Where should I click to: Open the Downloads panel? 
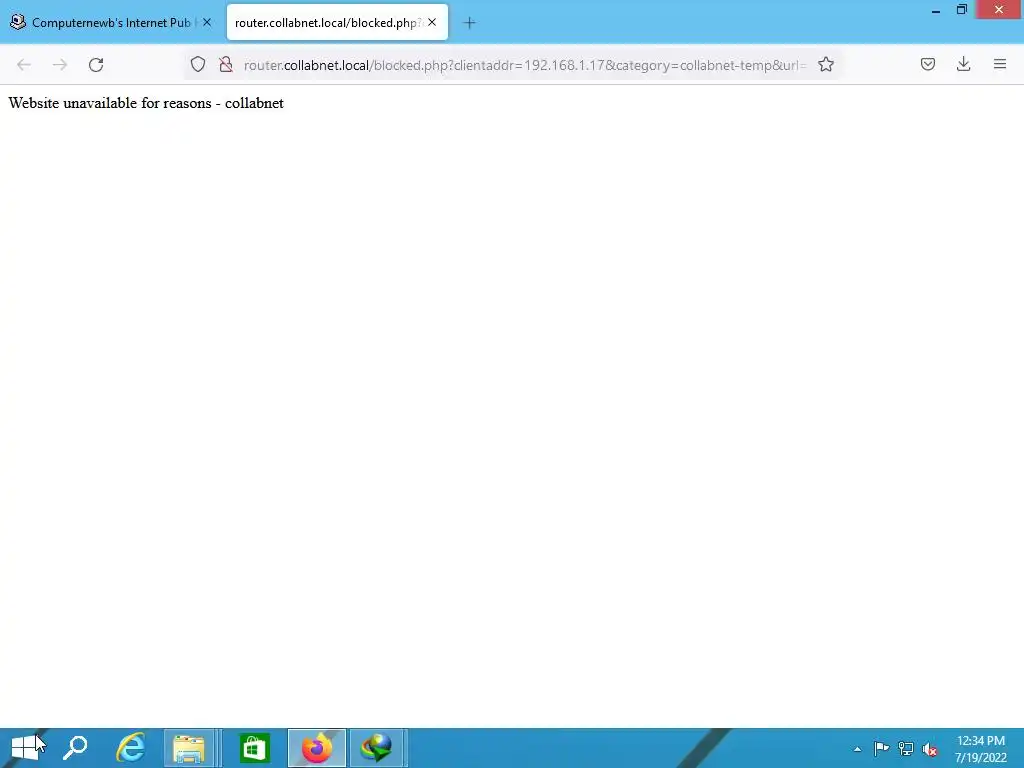[963, 64]
